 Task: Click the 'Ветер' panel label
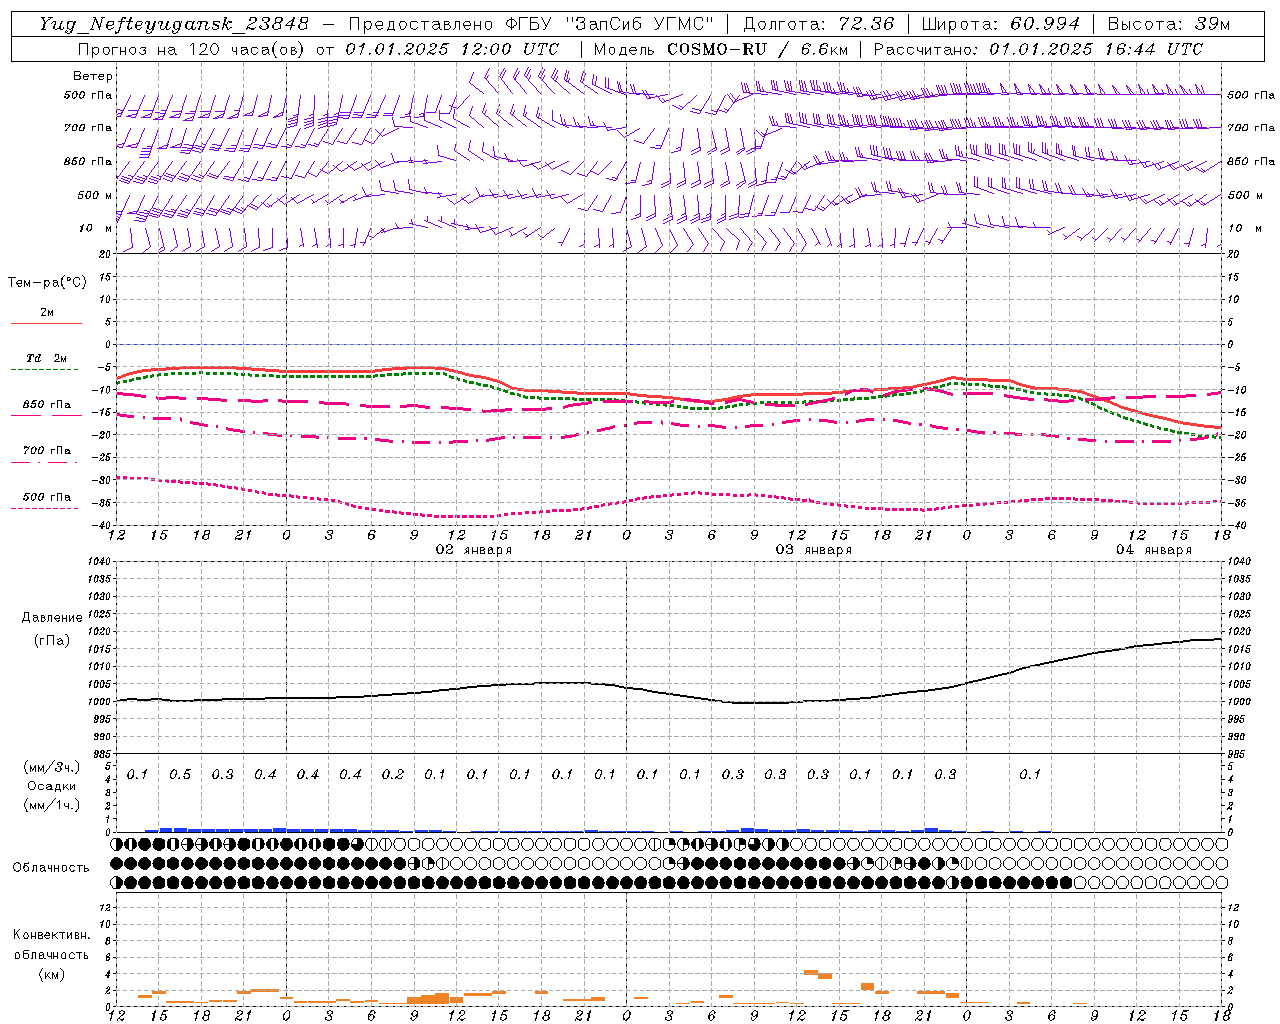point(93,76)
